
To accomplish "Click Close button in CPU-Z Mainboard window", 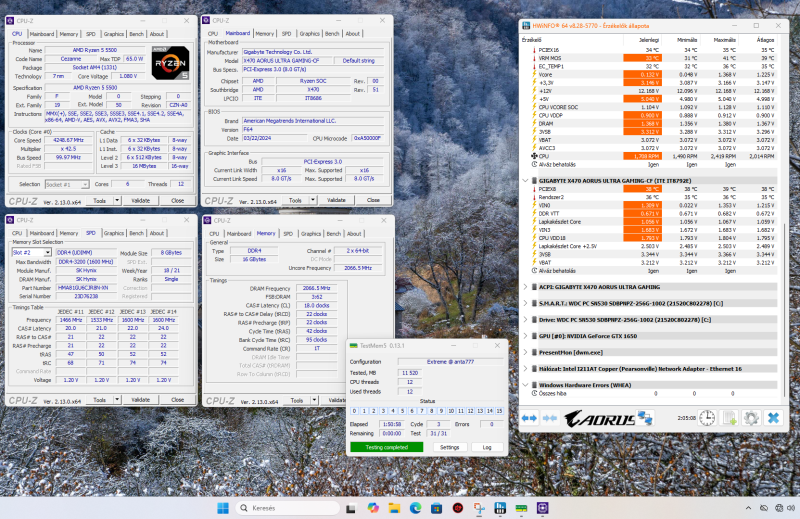I will click(373, 200).
